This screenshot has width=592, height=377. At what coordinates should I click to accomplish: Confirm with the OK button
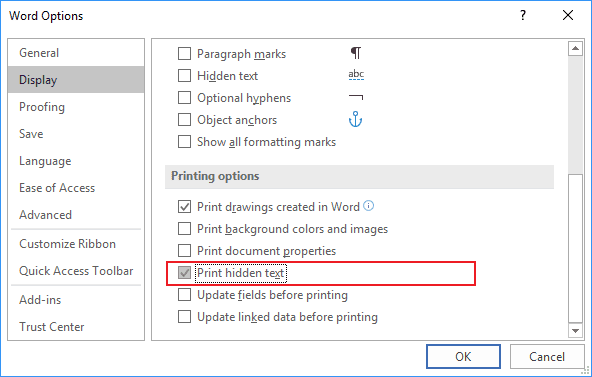(x=463, y=357)
